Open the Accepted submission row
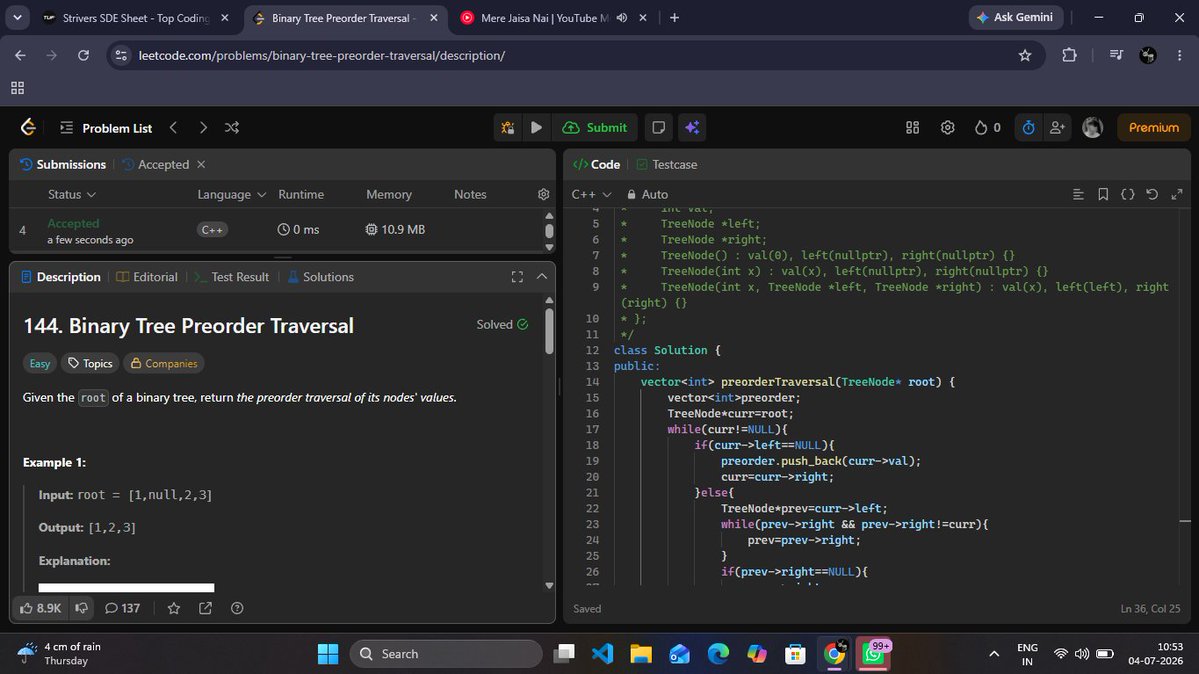 click(x=278, y=230)
